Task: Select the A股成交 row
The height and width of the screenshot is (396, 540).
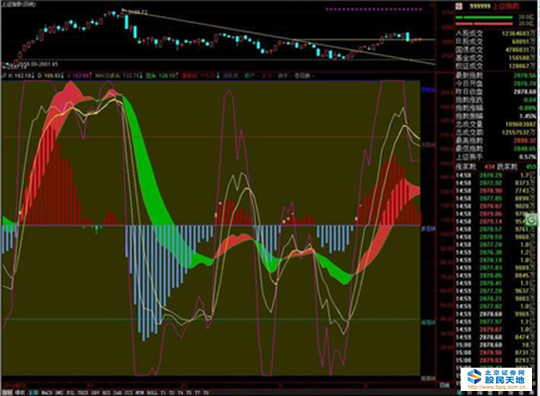Action: [496, 33]
